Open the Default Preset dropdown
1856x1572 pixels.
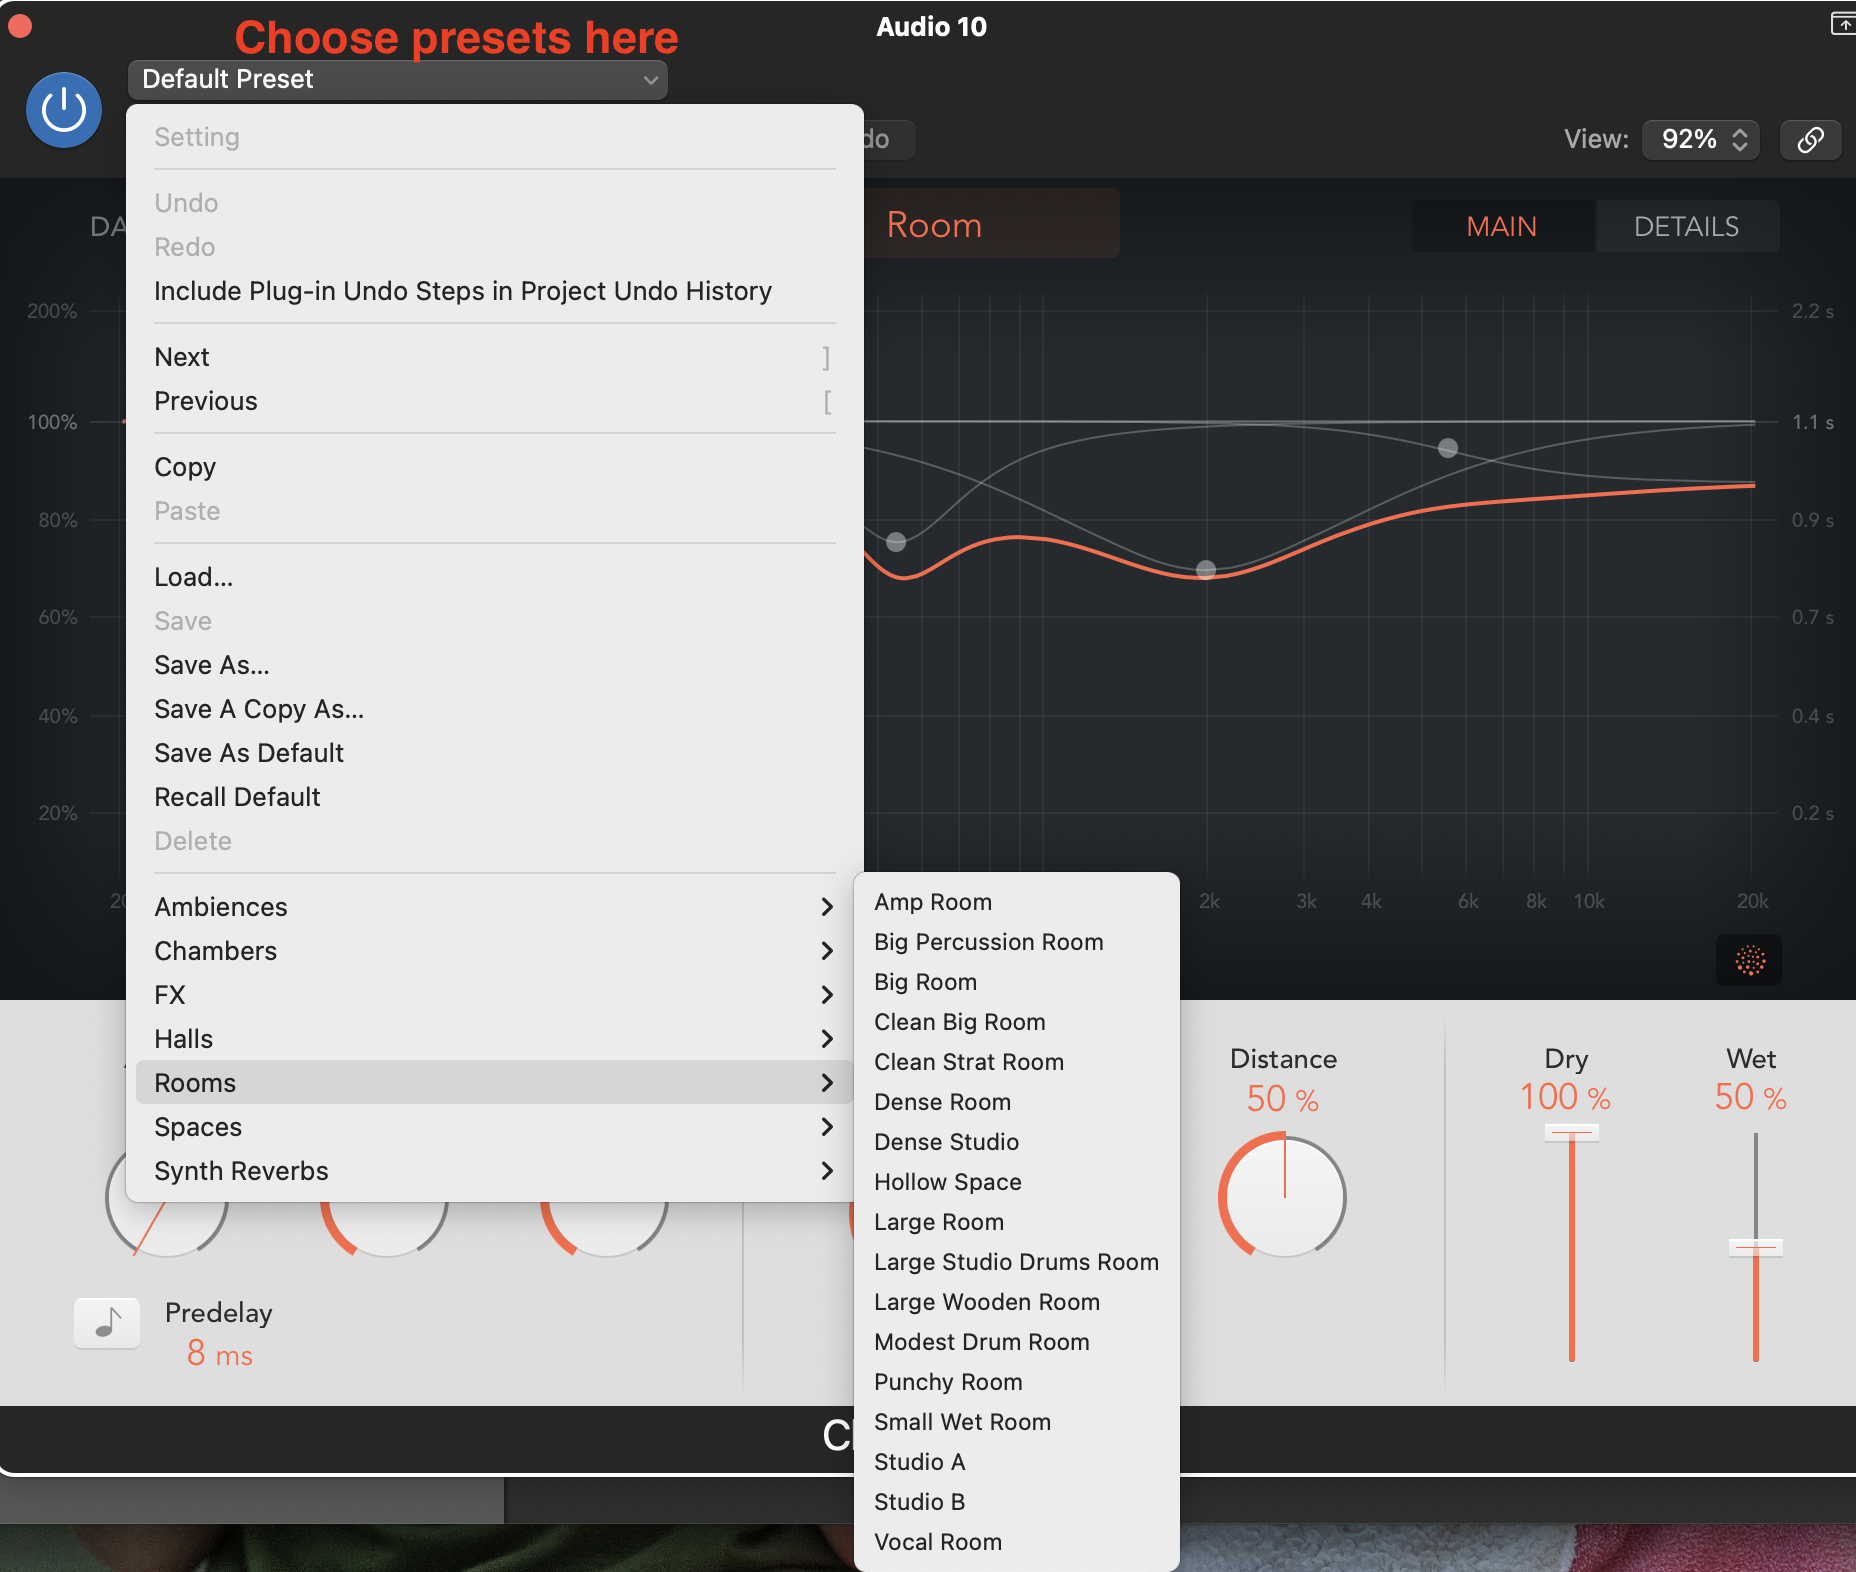coord(397,80)
